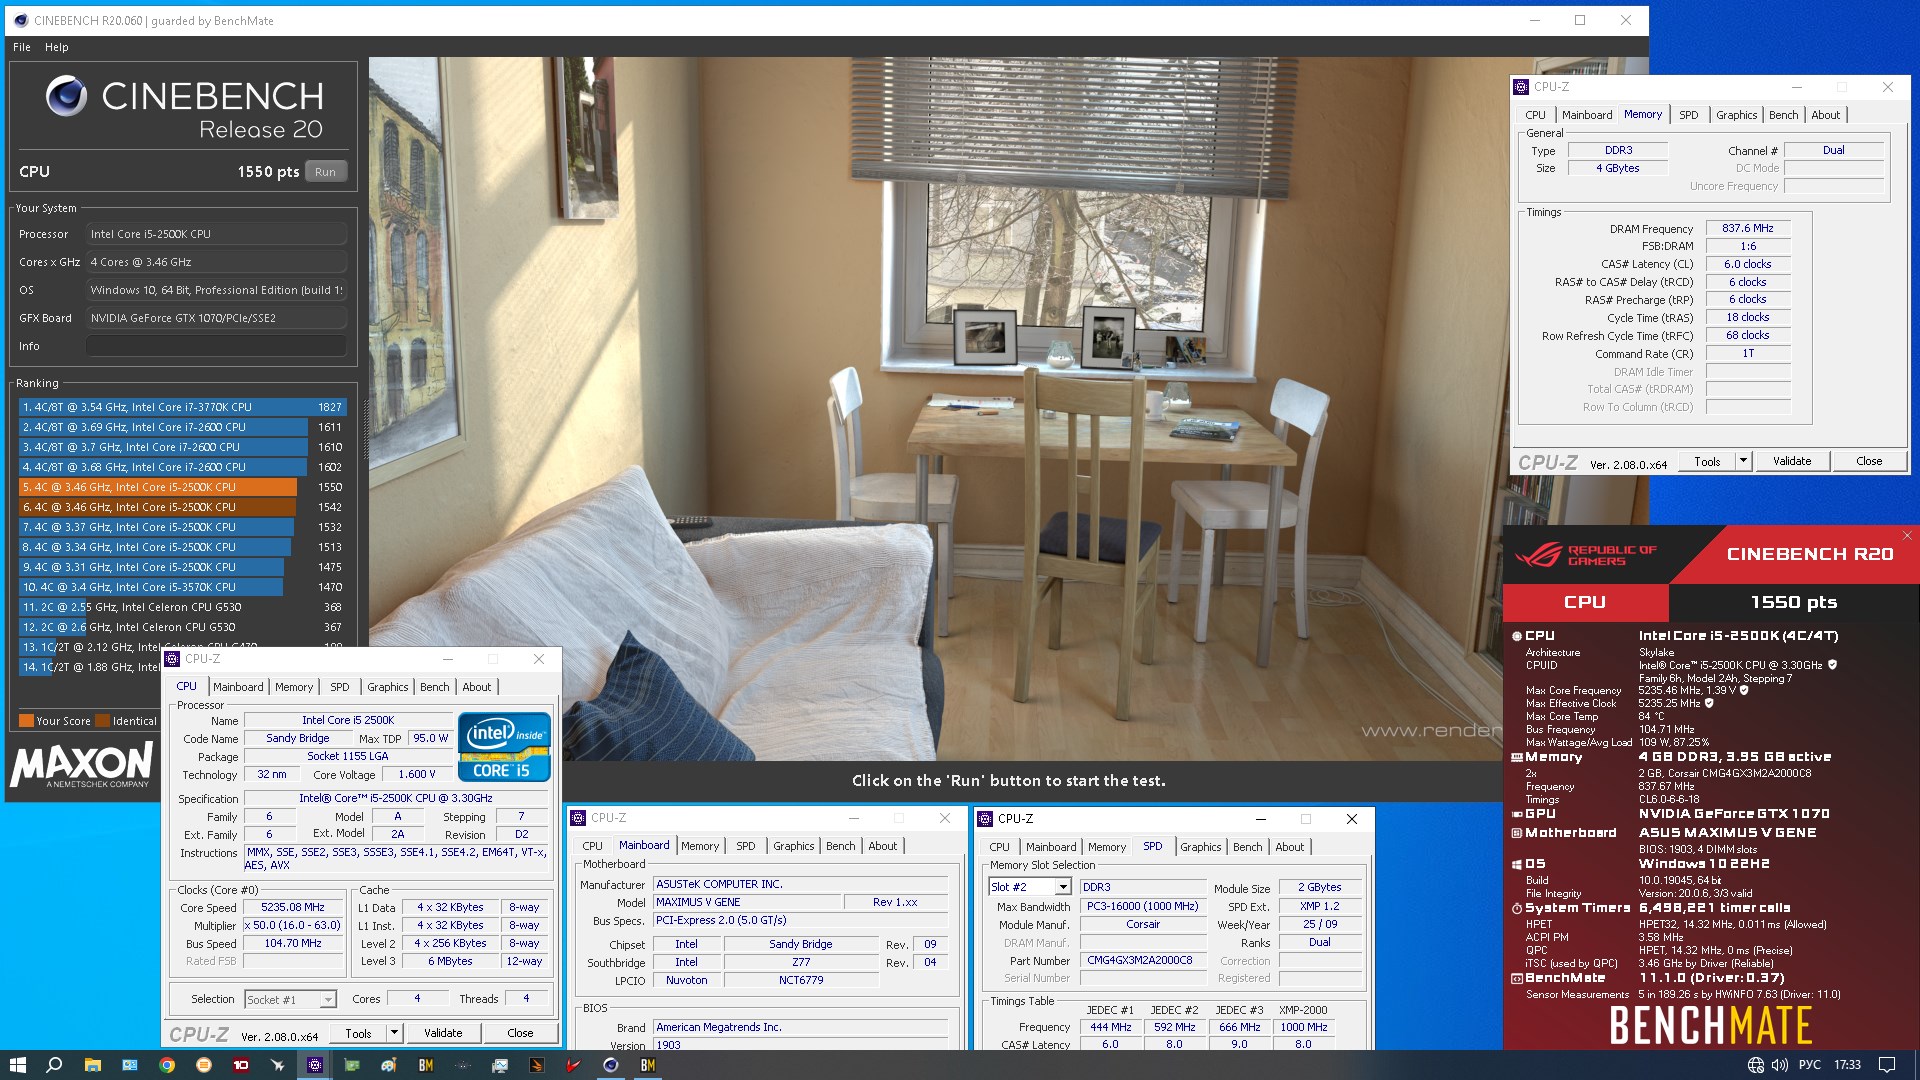The height and width of the screenshot is (1080, 1920).
Task: Click the empty Info field in Your System
Action: click(x=216, y=346)
